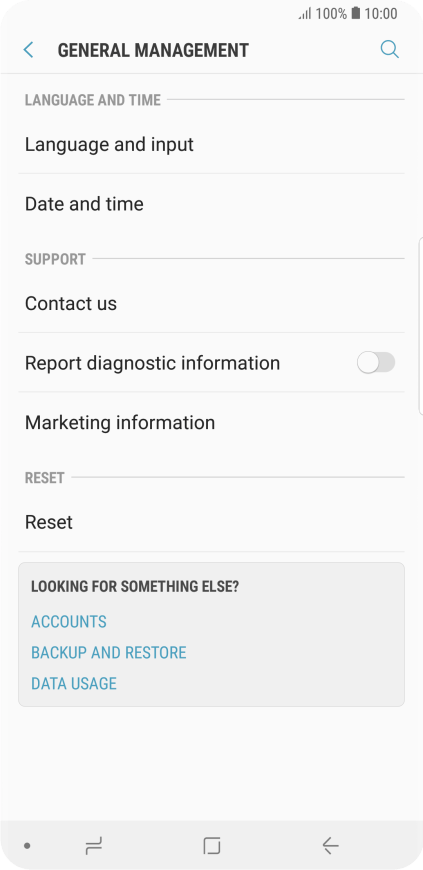Open Language and input settings
Screen dimensions: 423x870
point(212,144)
